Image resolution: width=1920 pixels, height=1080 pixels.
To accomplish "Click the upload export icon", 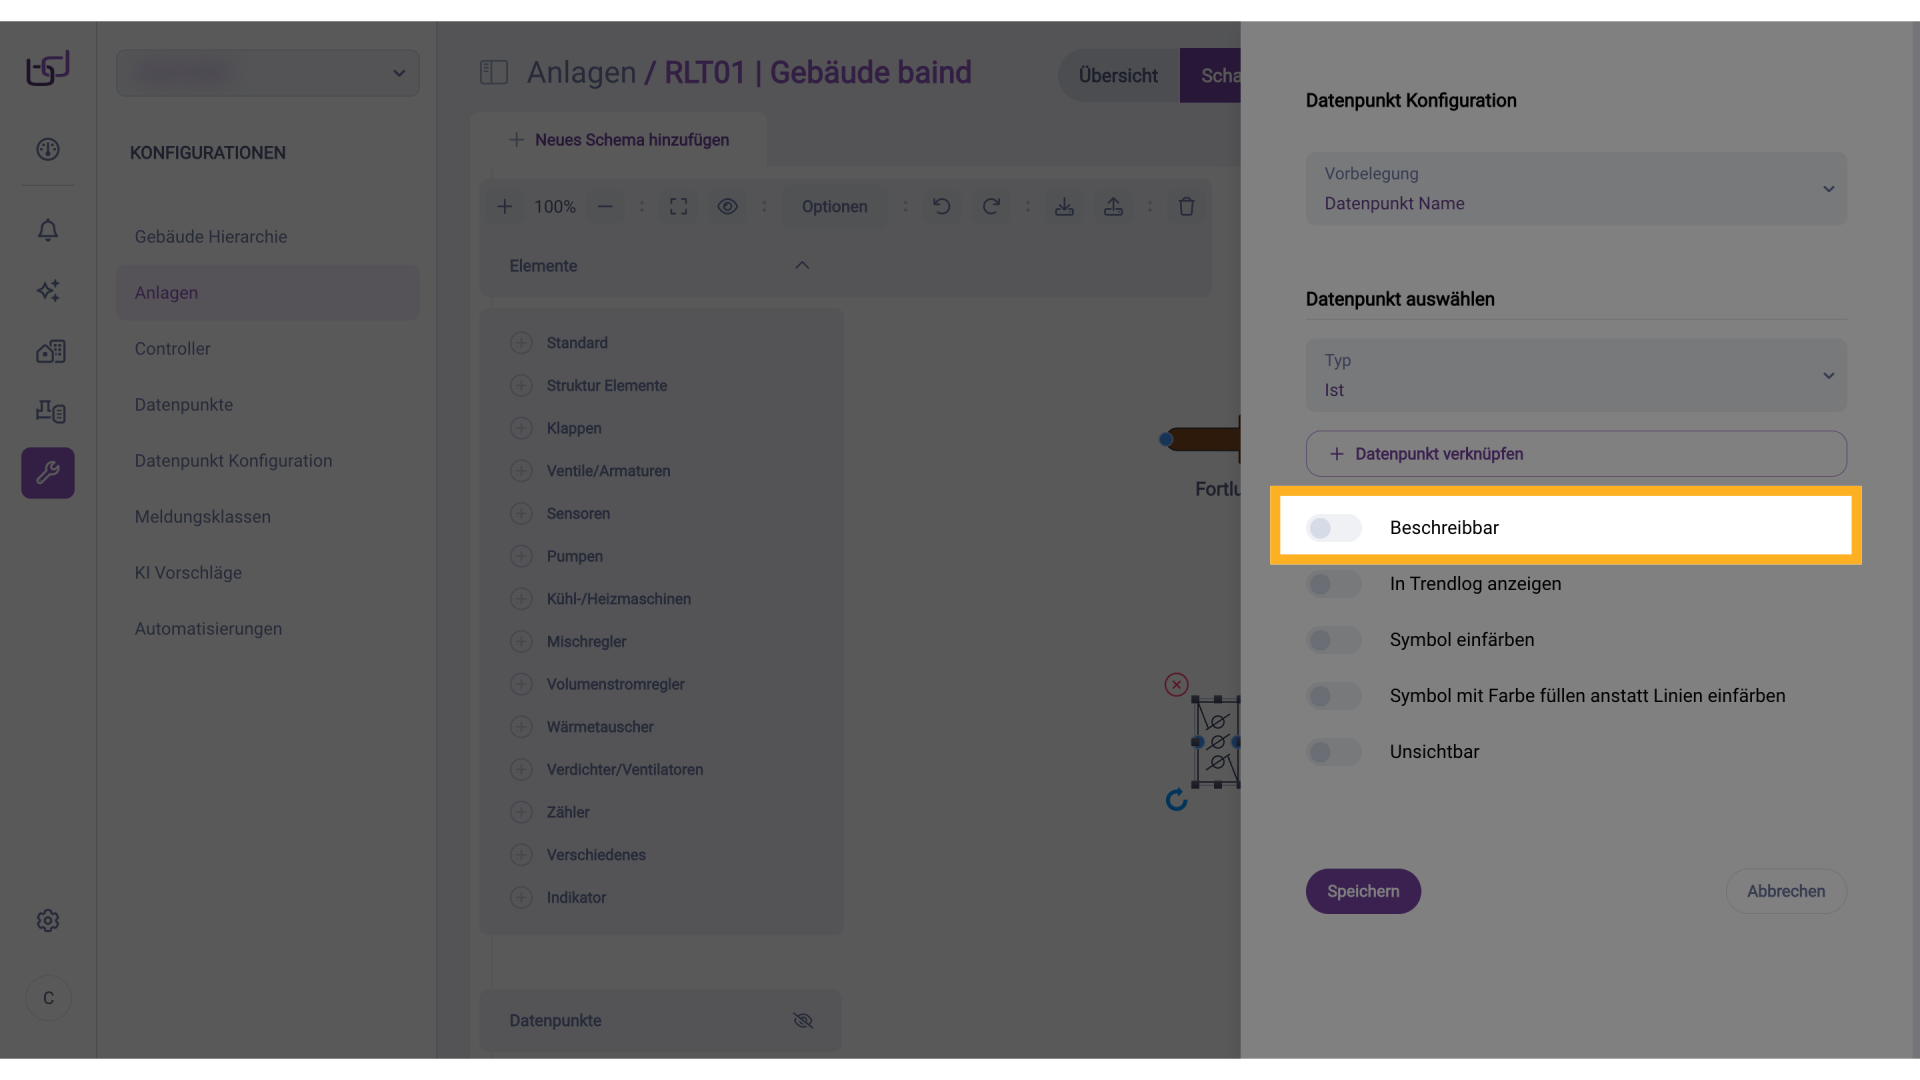I will 1113,206.
